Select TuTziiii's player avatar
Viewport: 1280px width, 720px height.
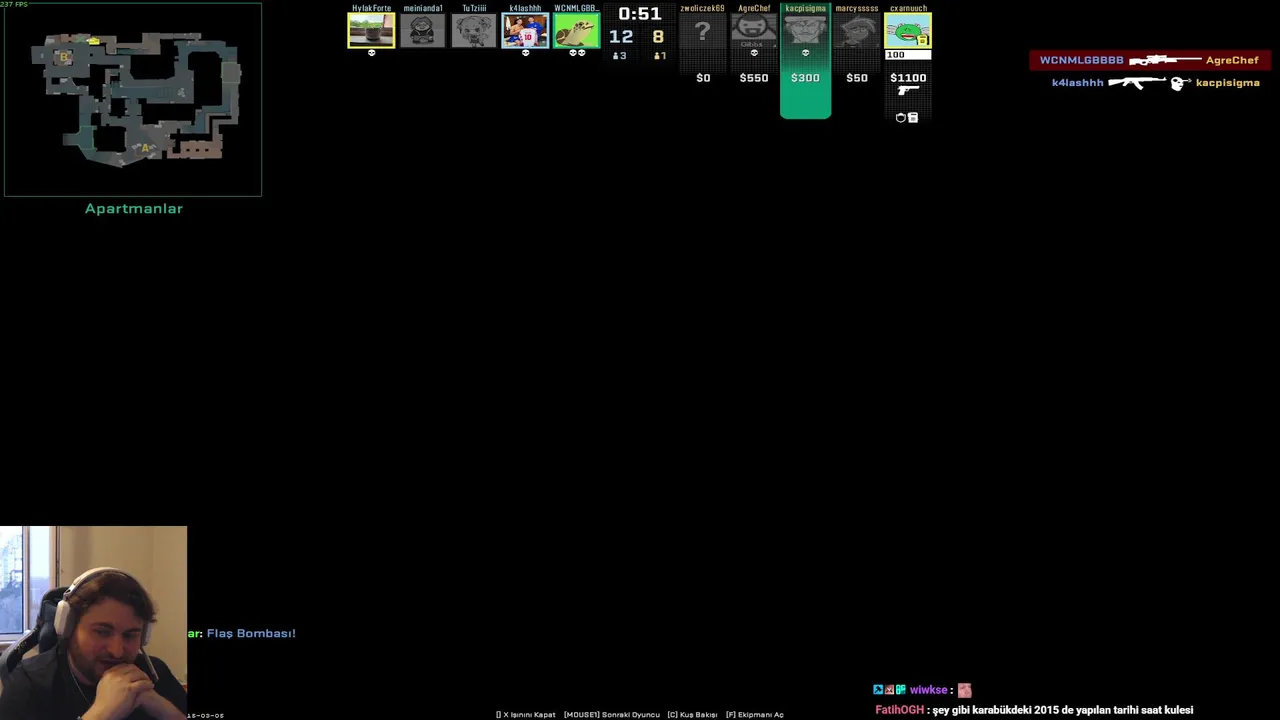(x=474, y=30)
